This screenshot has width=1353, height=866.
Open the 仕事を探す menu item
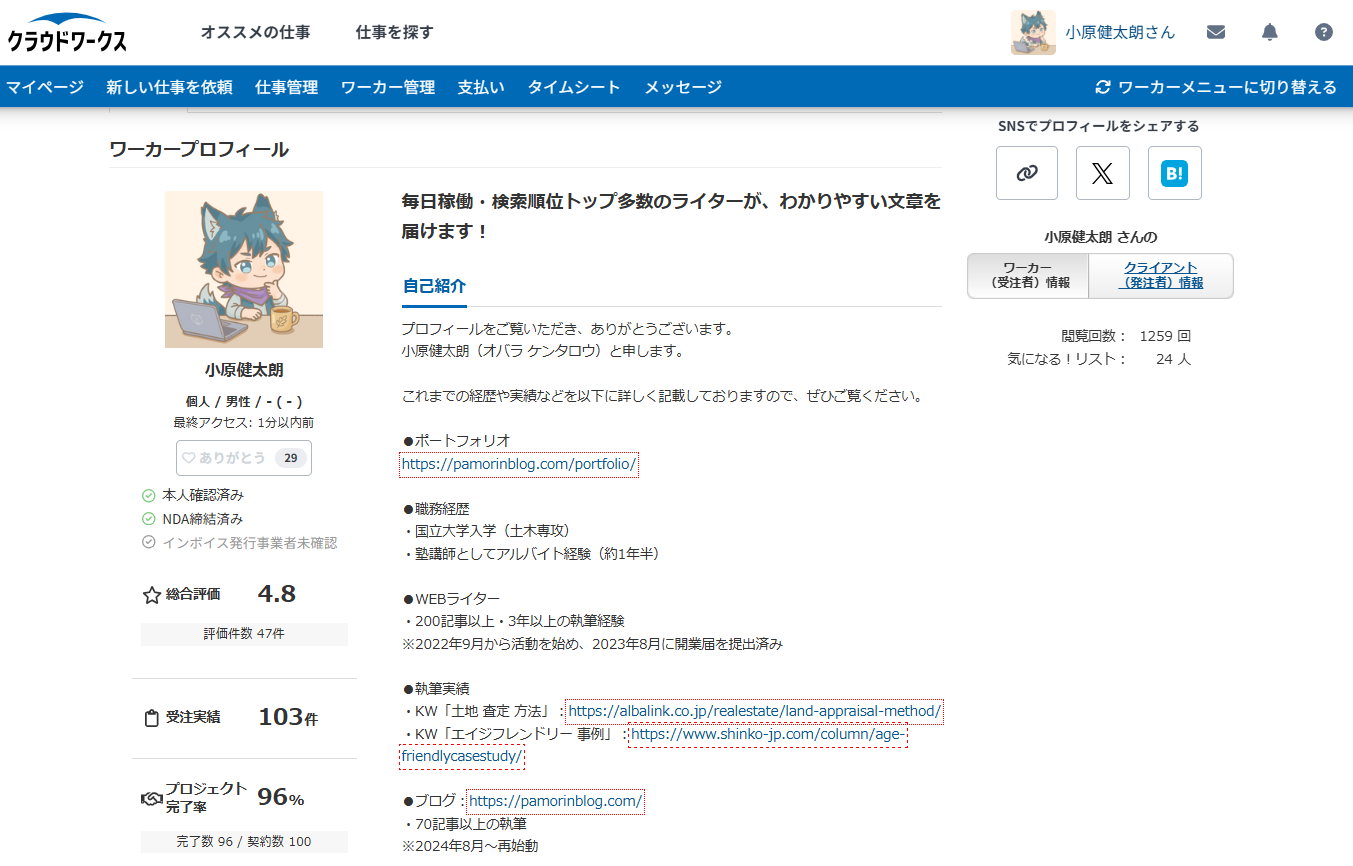tap(394, 31)
